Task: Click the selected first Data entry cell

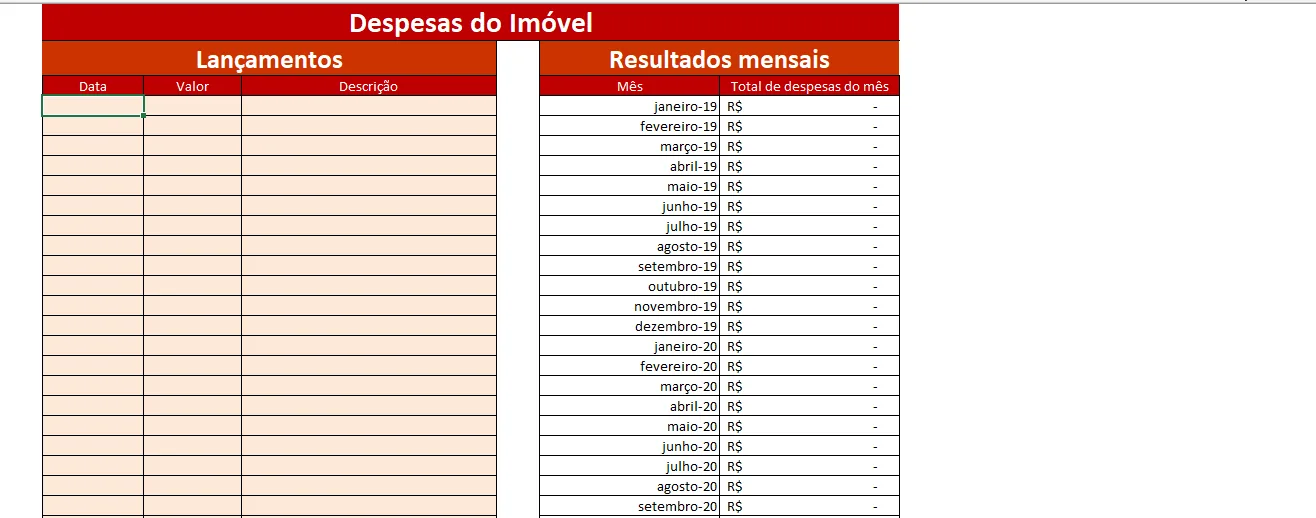Action: coord(93,106)
